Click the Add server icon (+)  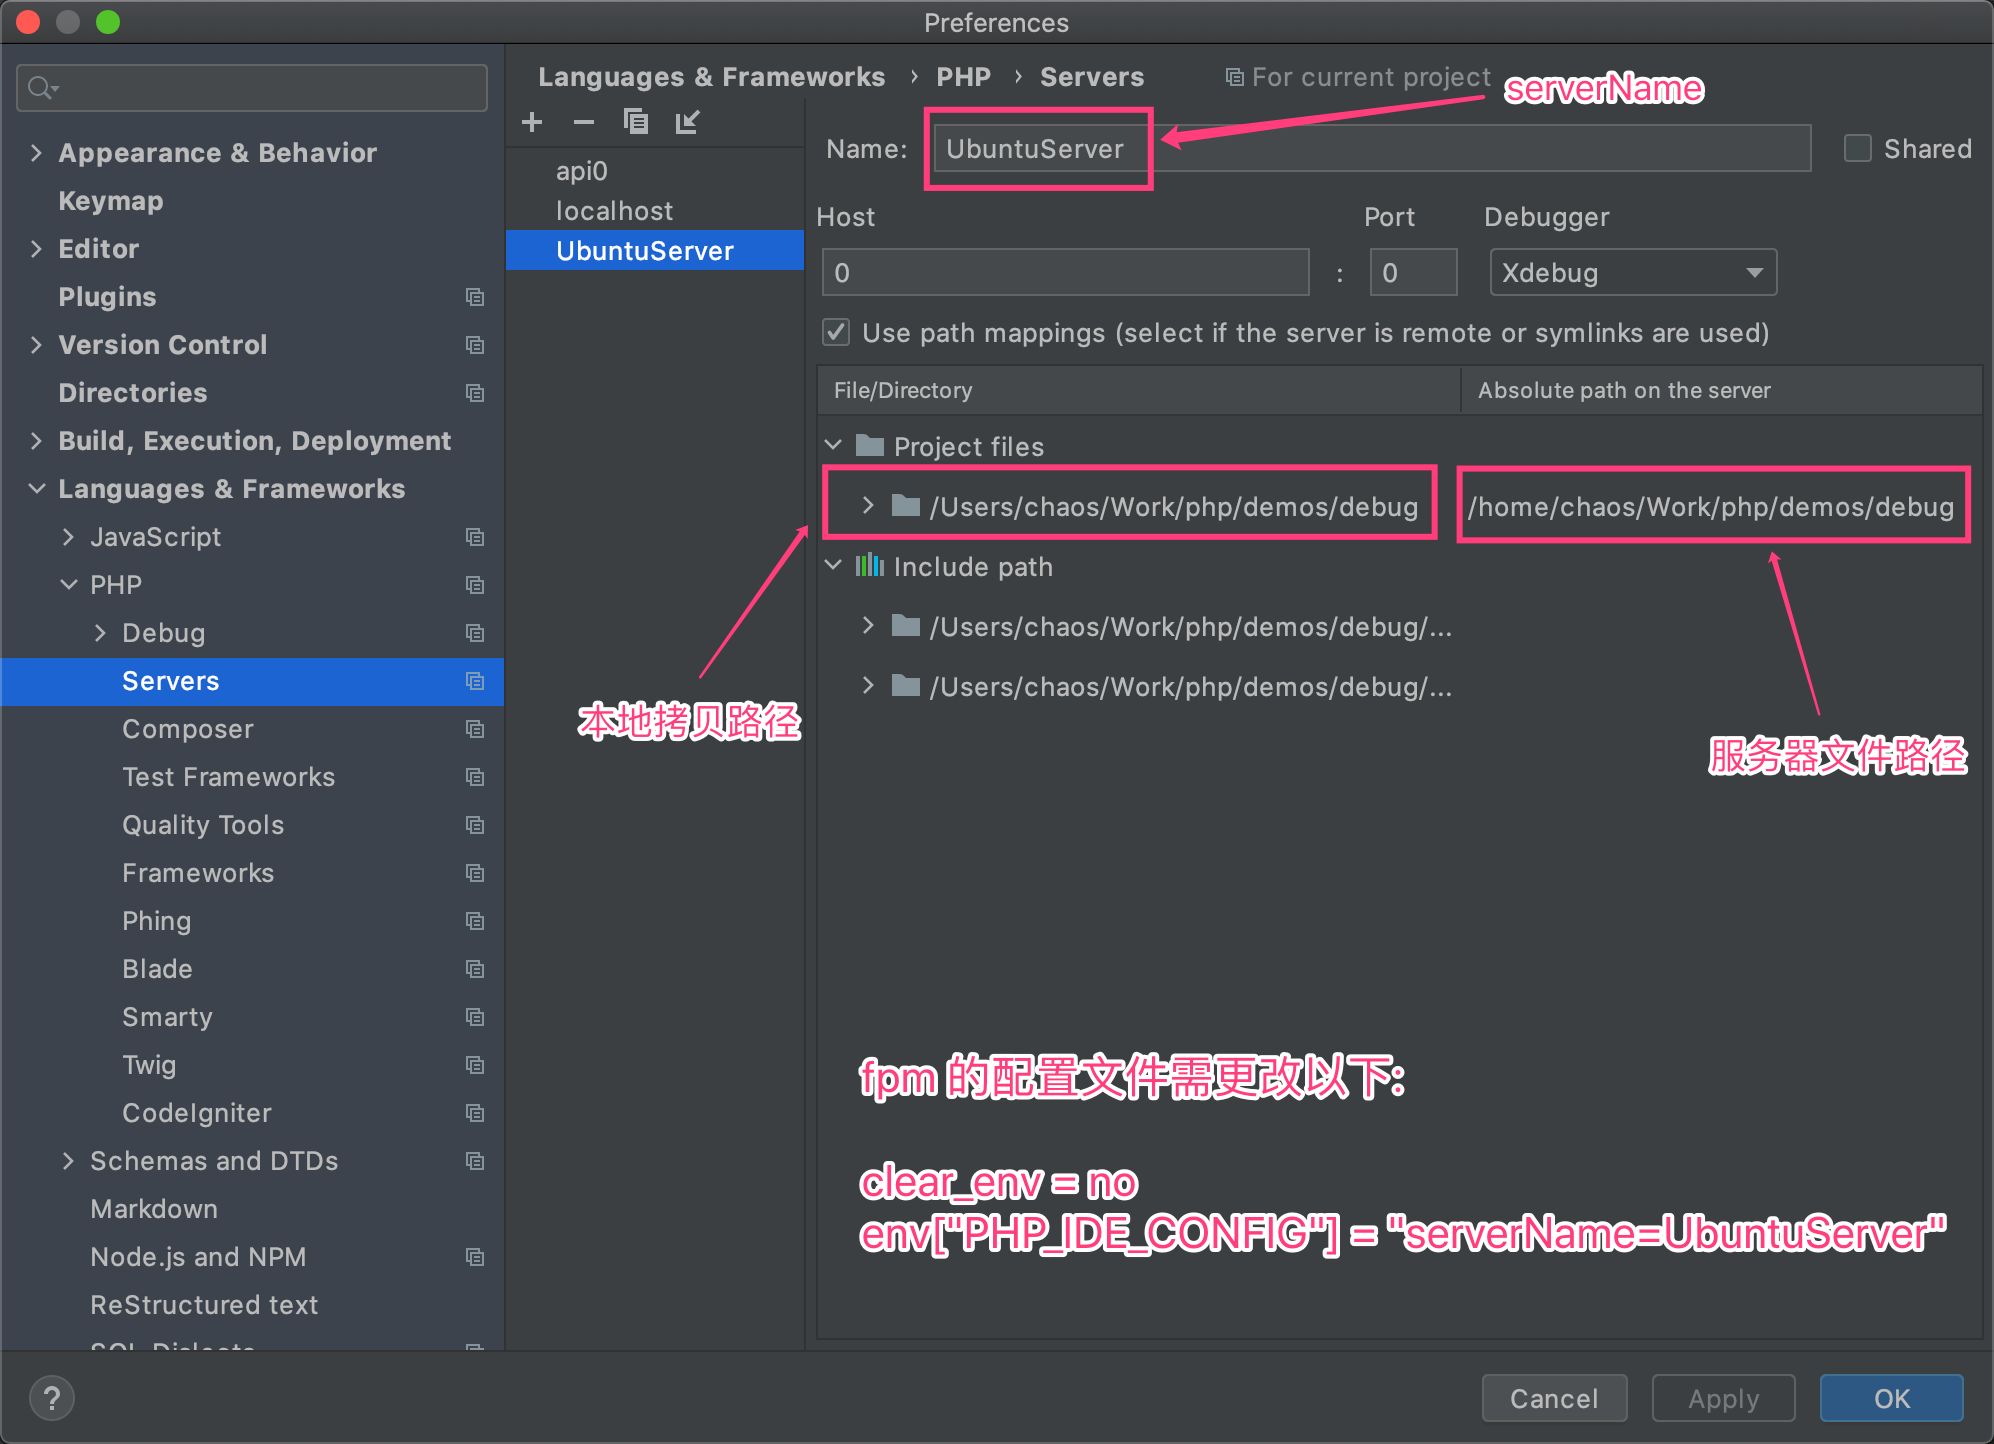(x=534, y=122)
